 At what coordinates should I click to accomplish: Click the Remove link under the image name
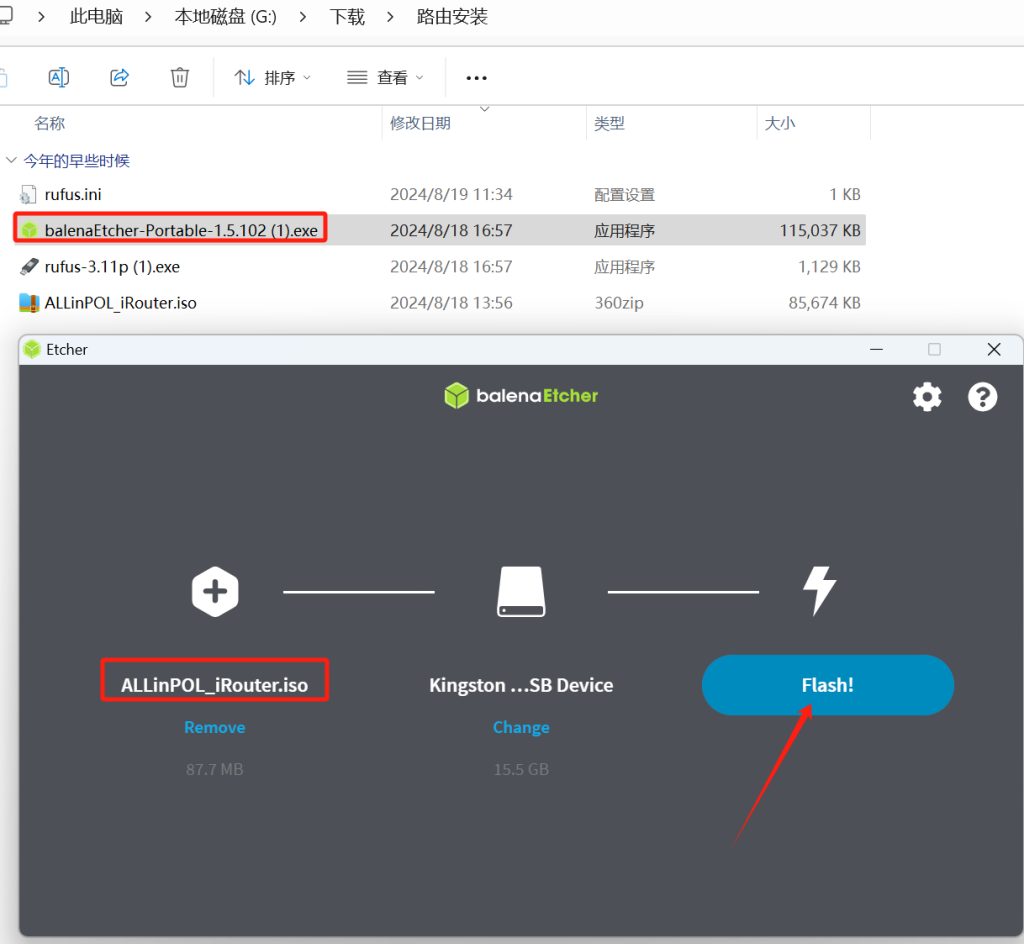(215, 727)
